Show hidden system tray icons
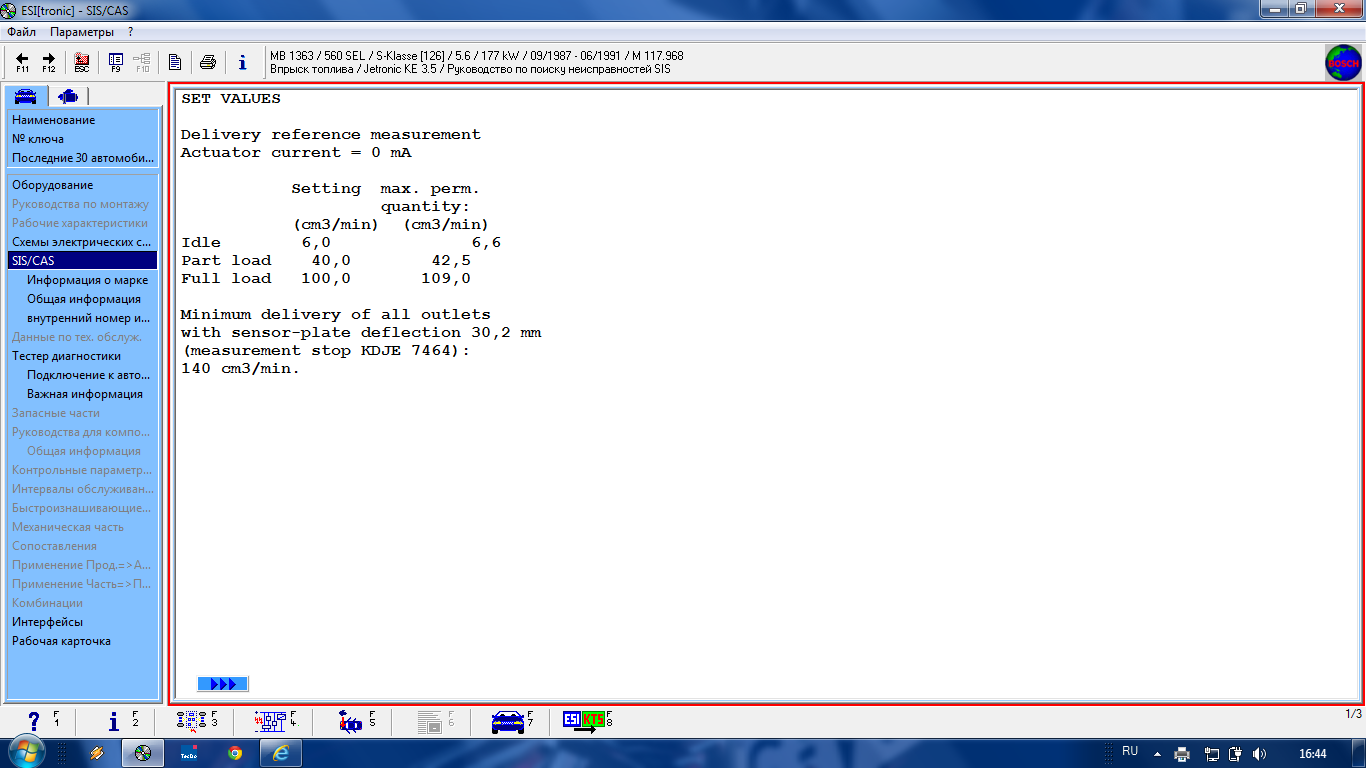The height and width of the screenshot is (768, 1366). click(1157, 754)
